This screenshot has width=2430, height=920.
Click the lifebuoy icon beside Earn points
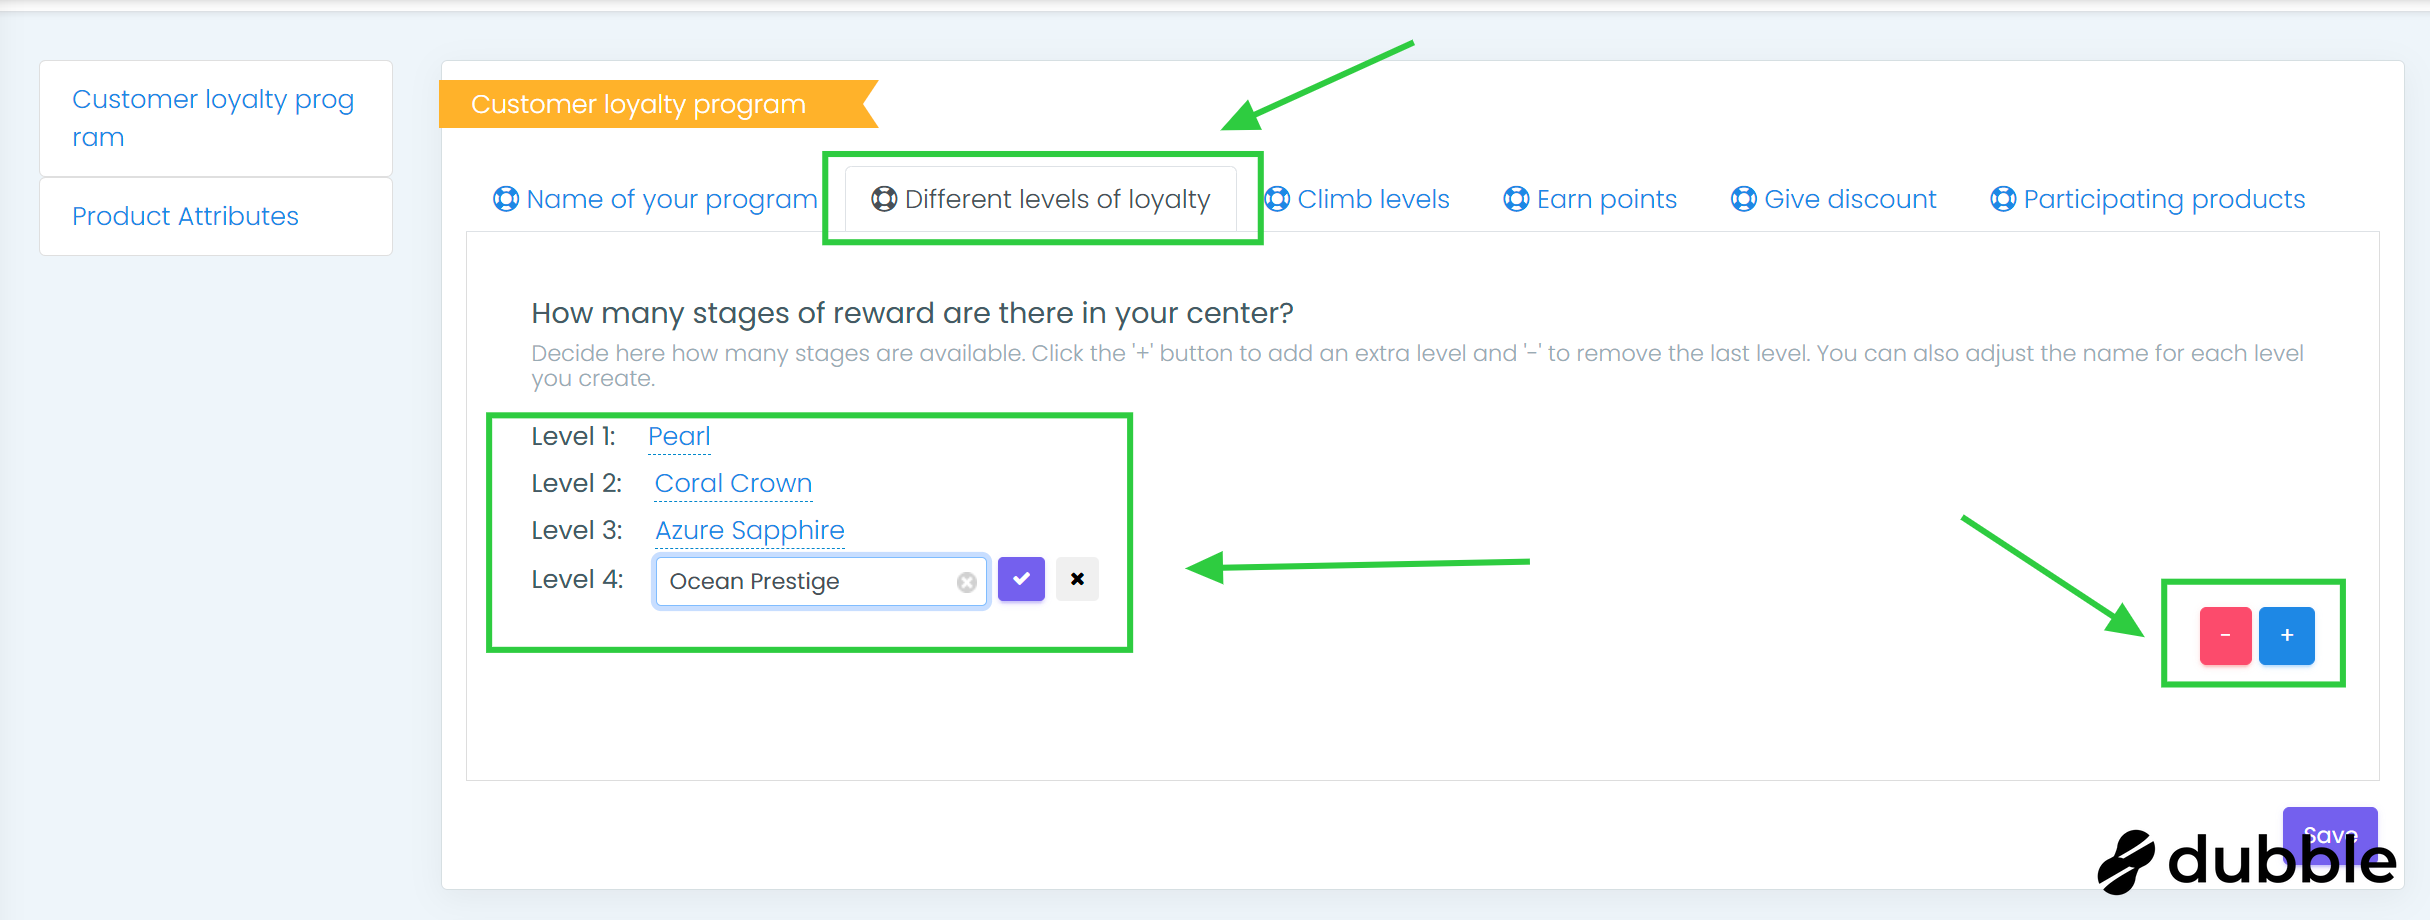click(x=1516, y=199)
